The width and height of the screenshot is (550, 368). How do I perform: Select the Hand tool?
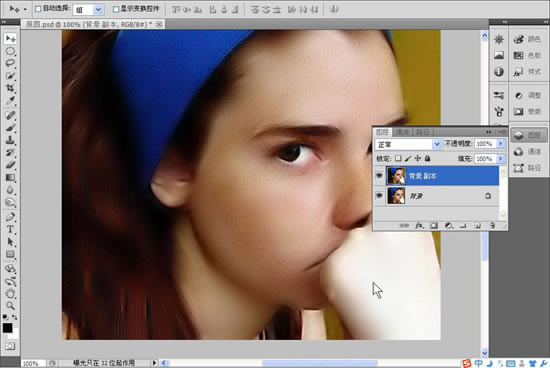click(10, 294)
